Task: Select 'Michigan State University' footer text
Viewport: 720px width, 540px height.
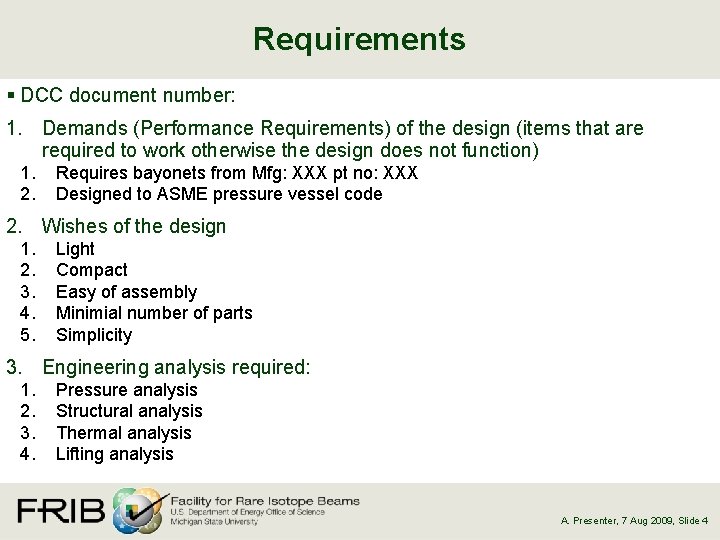Action: click(x=214, y=522)
